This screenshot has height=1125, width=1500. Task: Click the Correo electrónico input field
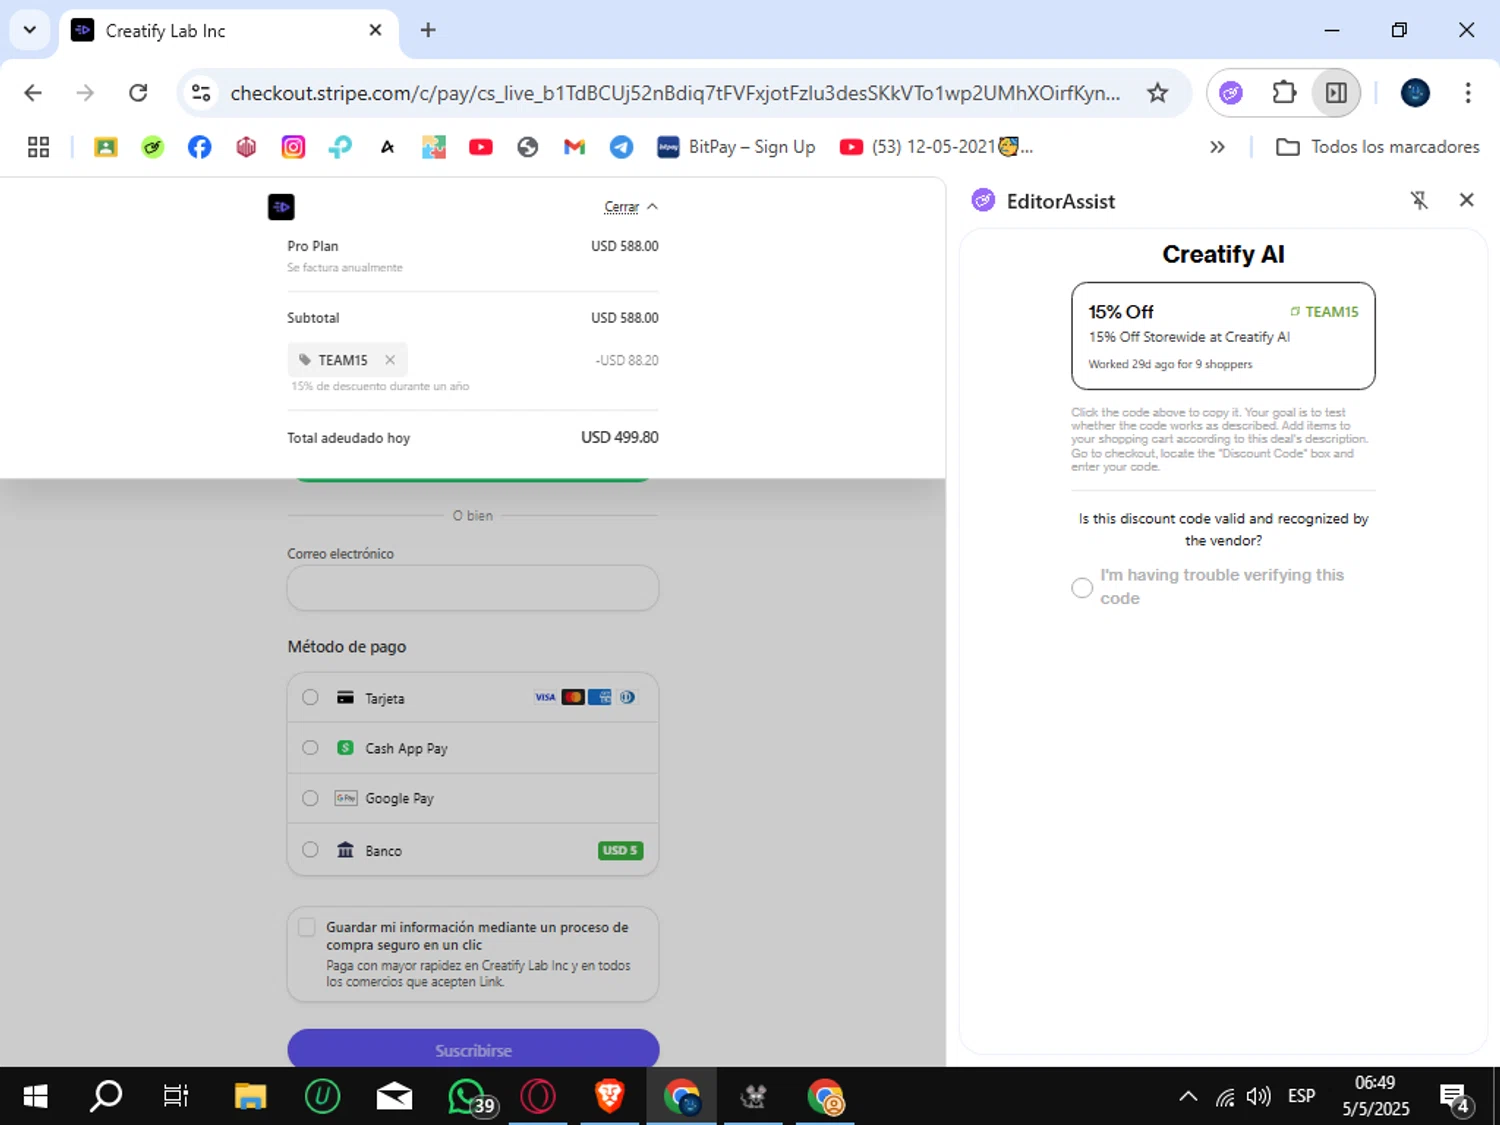[x=473, y=588]
